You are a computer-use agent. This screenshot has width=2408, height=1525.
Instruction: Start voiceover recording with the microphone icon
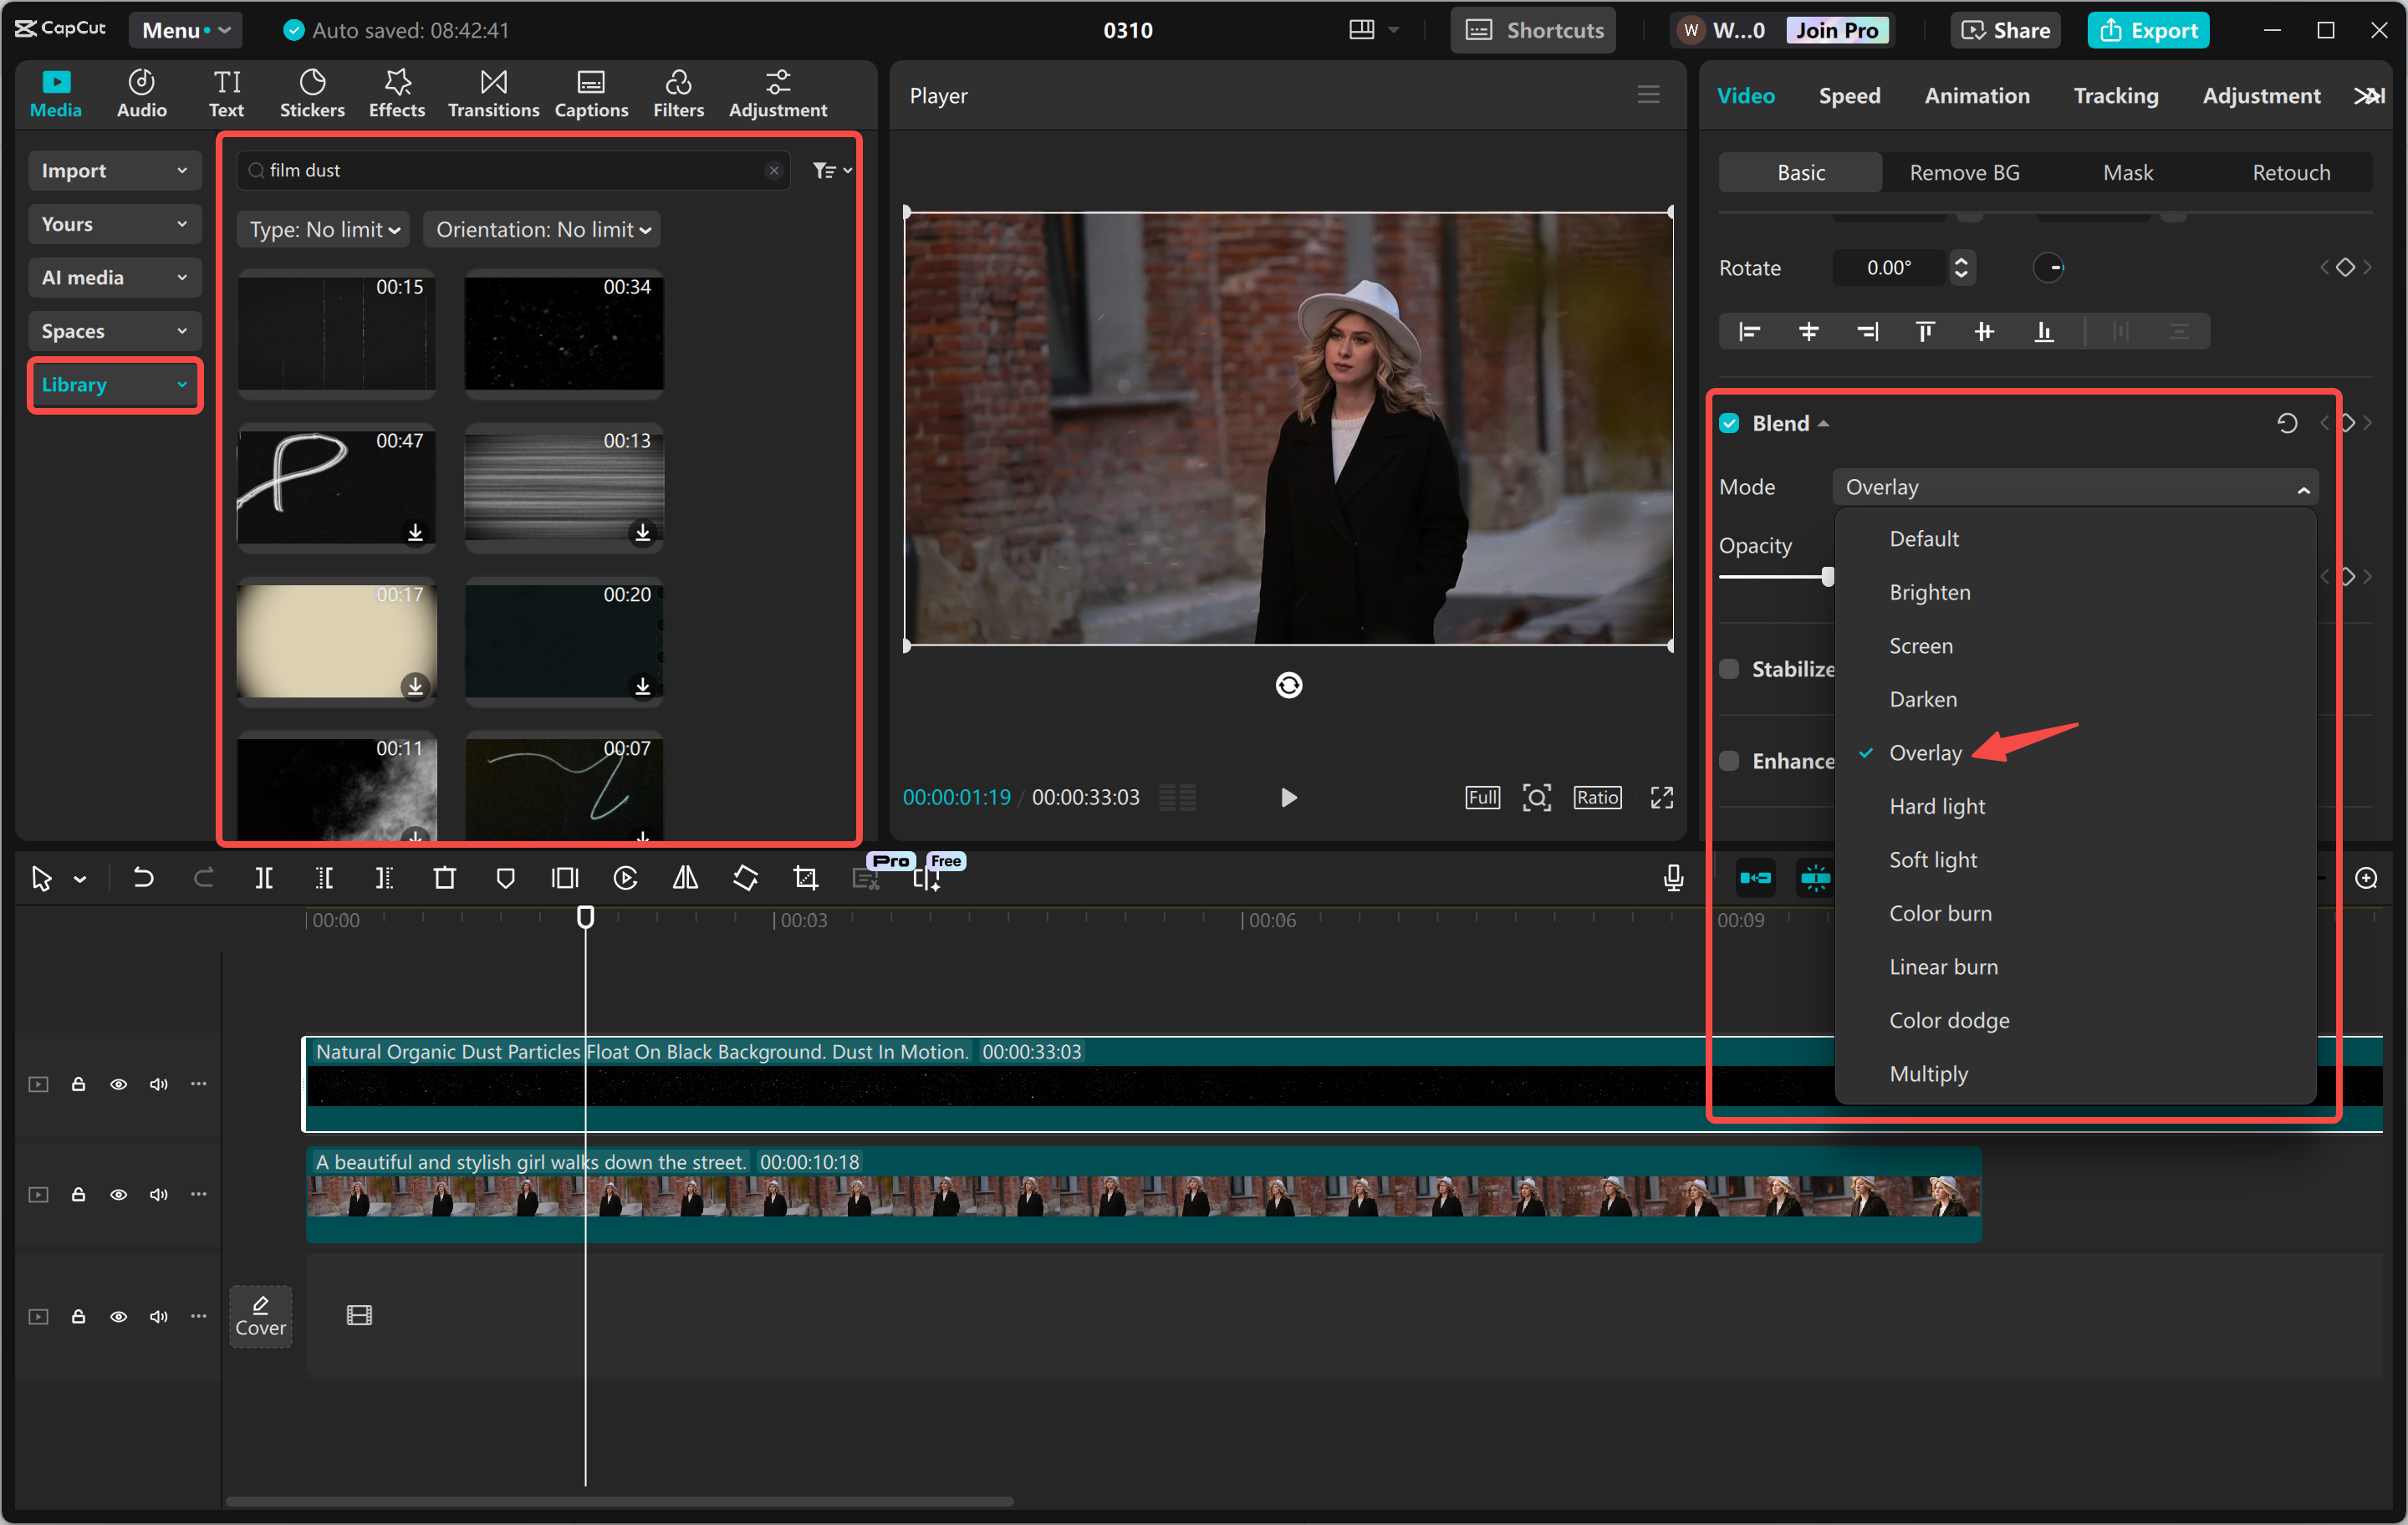[1672, 878]
